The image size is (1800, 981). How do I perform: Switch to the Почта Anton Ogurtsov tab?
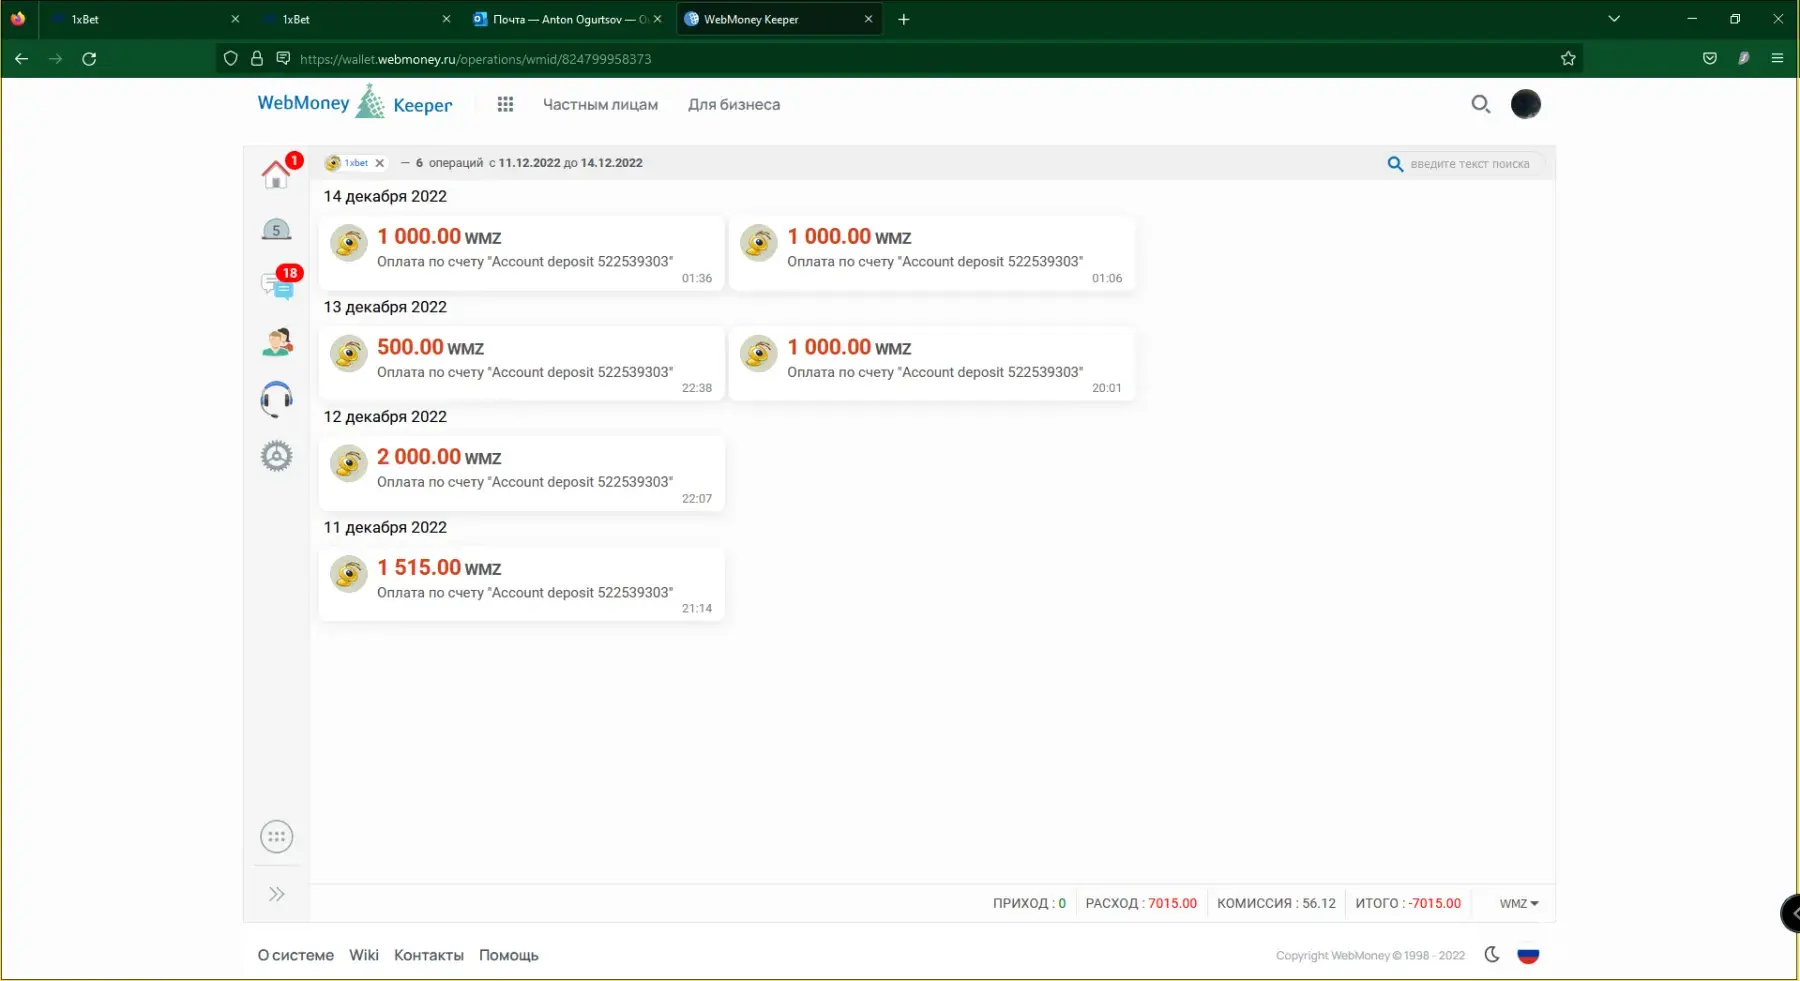click(x=565, y=19)
